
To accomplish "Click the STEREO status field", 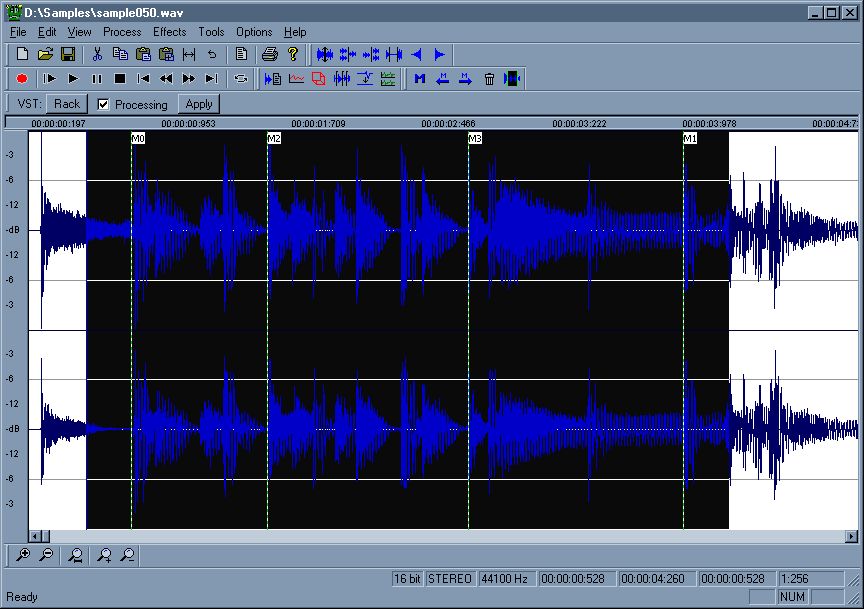I will point(450,579).
